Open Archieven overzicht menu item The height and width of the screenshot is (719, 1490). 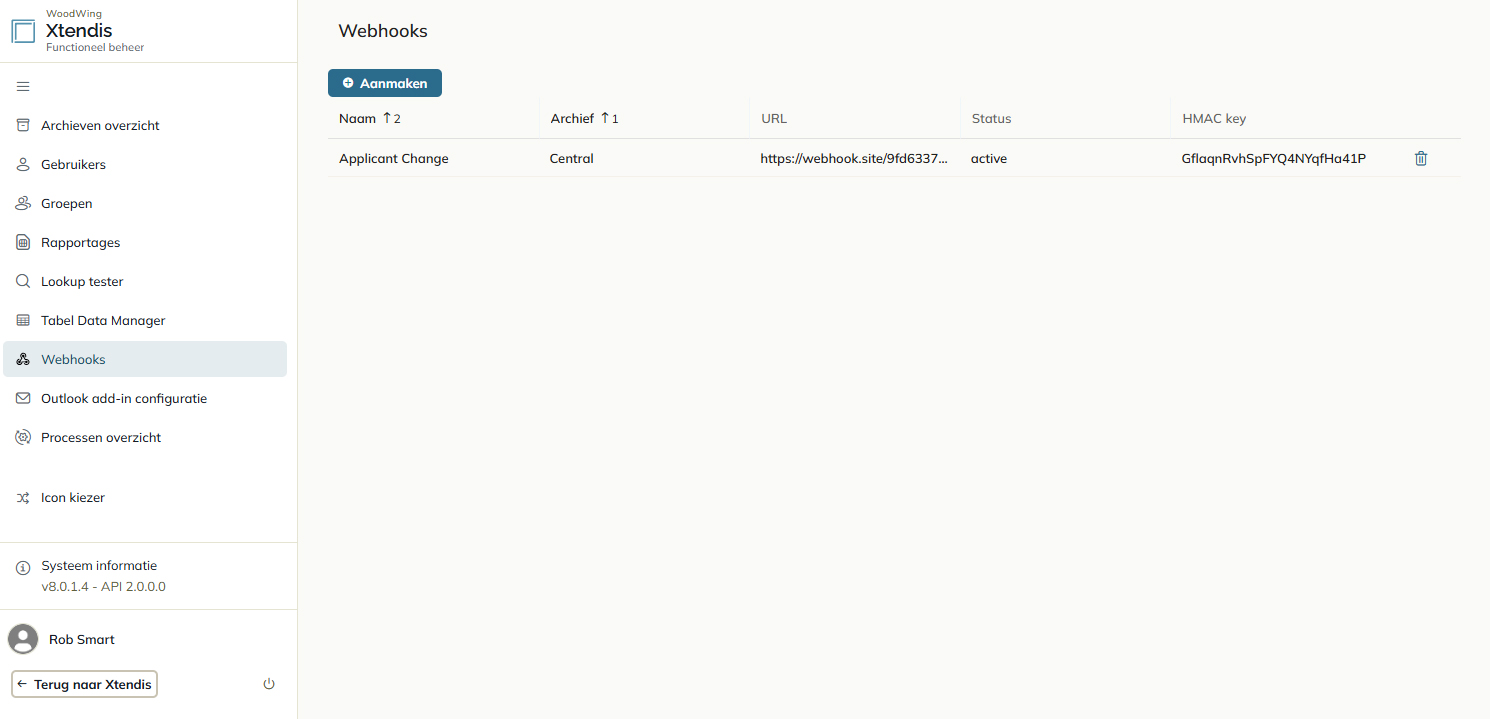(145, 125)
